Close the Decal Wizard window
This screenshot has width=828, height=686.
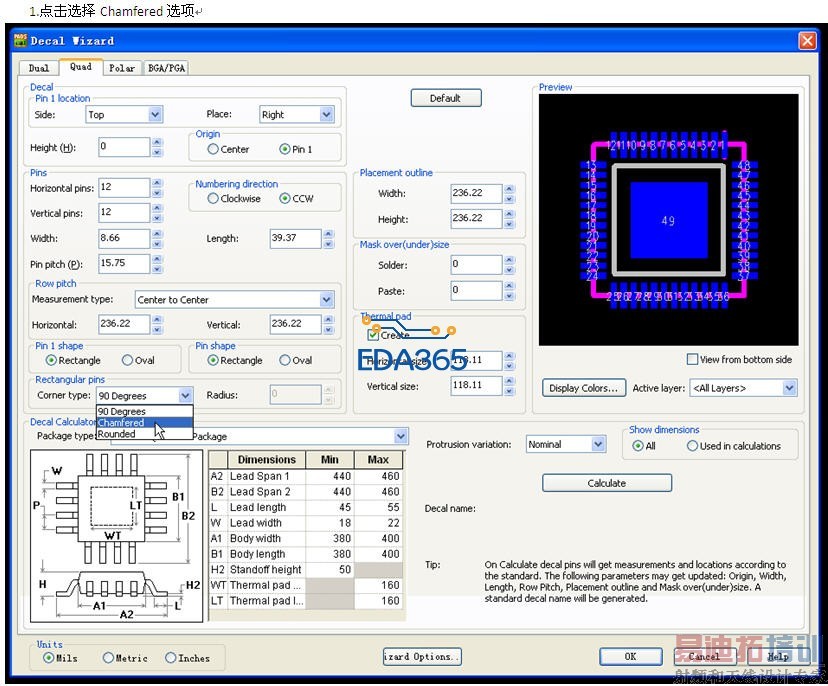click(x=806, y=40)
